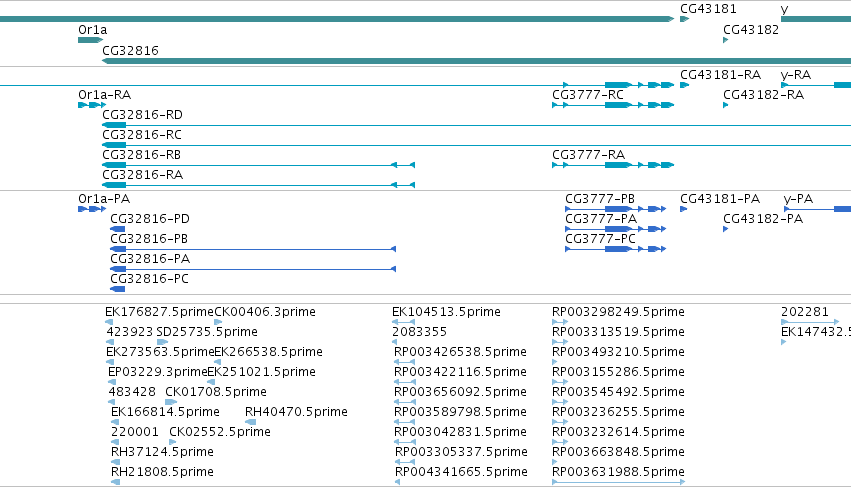Screen dimensions: 851x487
Task: Select the CG32816-PB protein label
Action: tap(149, 239)
